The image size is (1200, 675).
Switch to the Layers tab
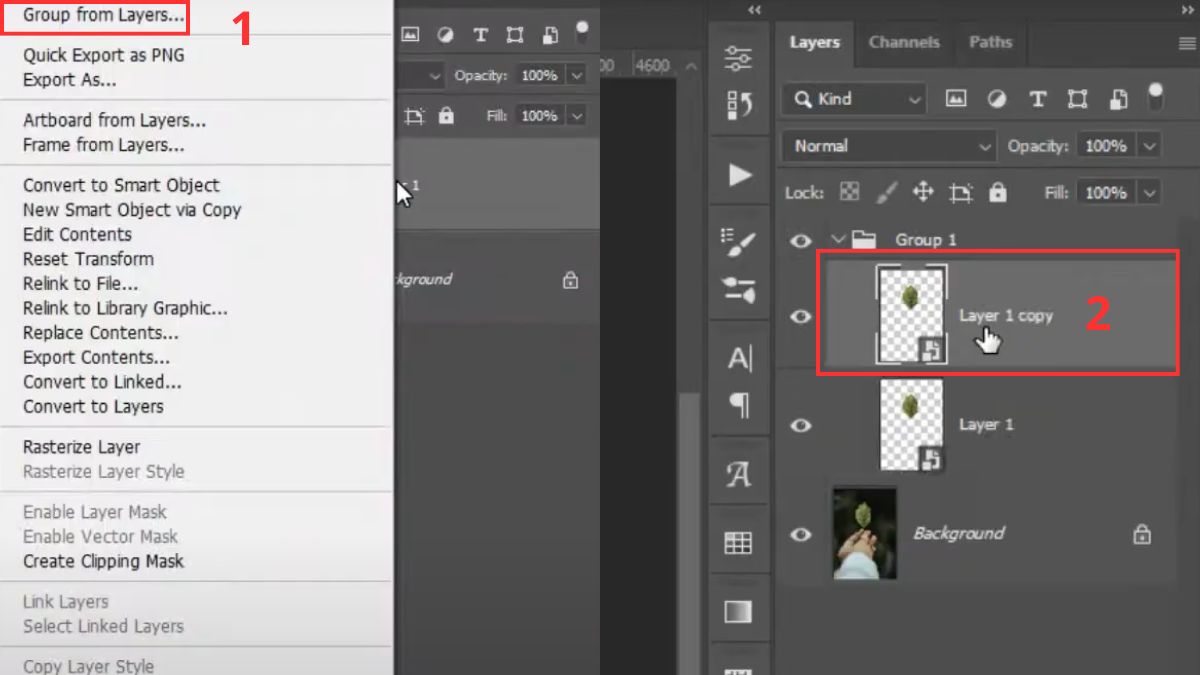(x=814, y=43)
